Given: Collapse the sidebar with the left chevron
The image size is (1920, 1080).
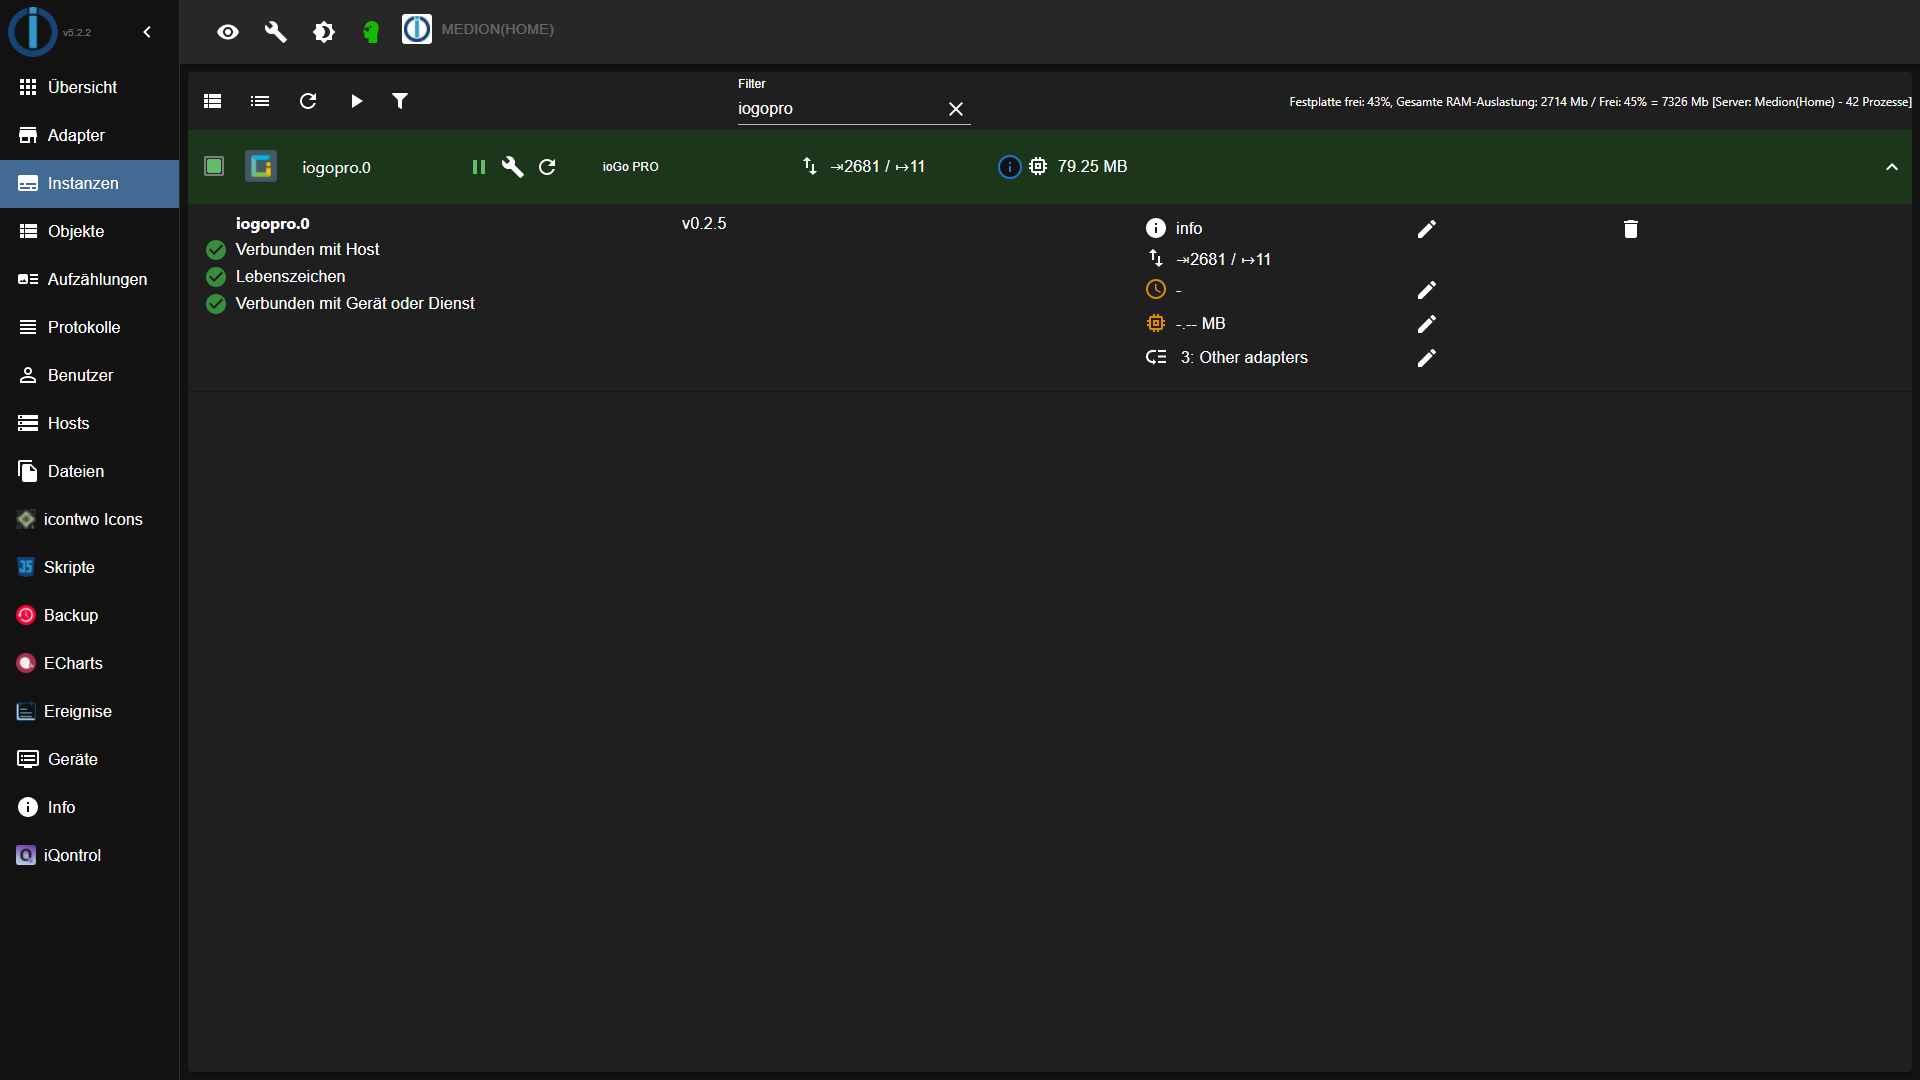Looking at the screenshot, I should (147, 32).
